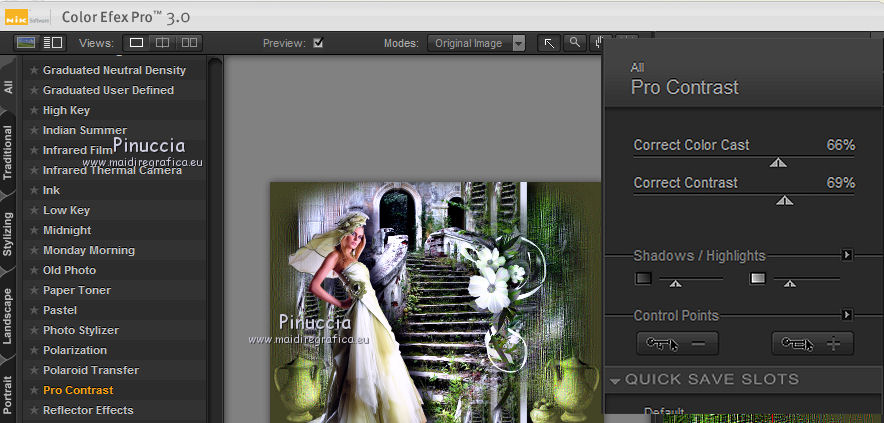
Task: Favorite star for Midnight filter
Action: pos(34,230)
